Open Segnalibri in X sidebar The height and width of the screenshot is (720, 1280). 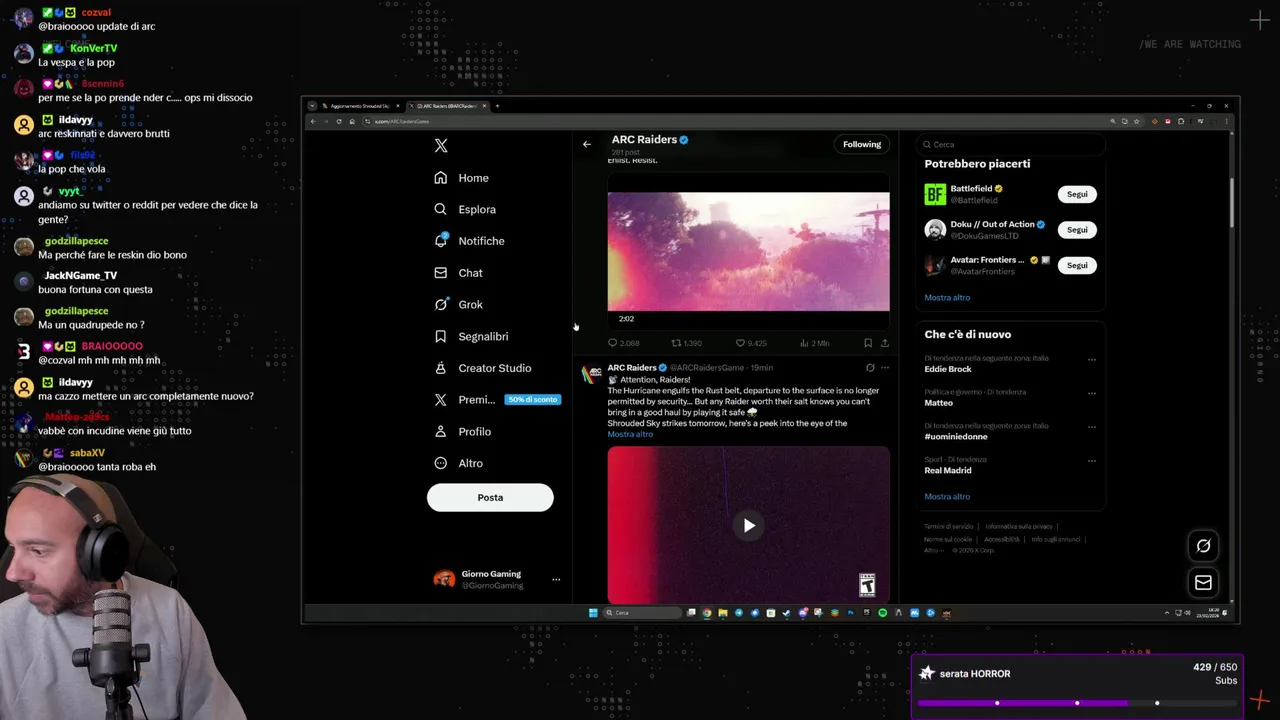click(x=471, y=337)
